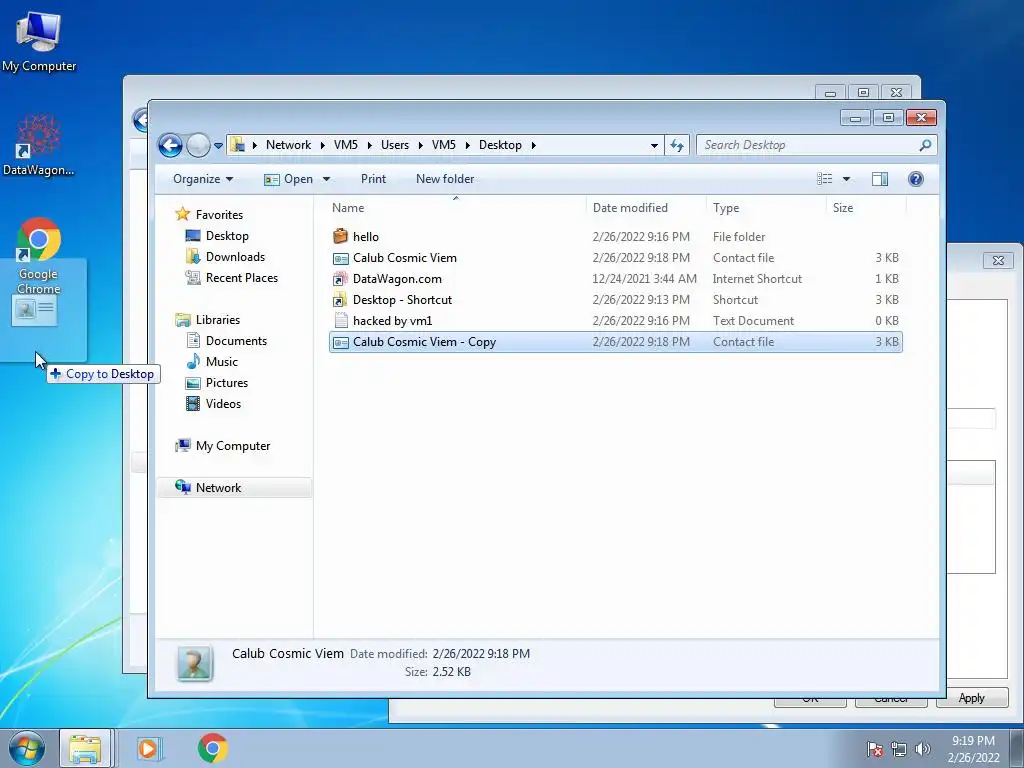This screenshot has height=768, width=1024.
Task: Click the Windows Explorer taskbar icon
Action: [86, 749]
